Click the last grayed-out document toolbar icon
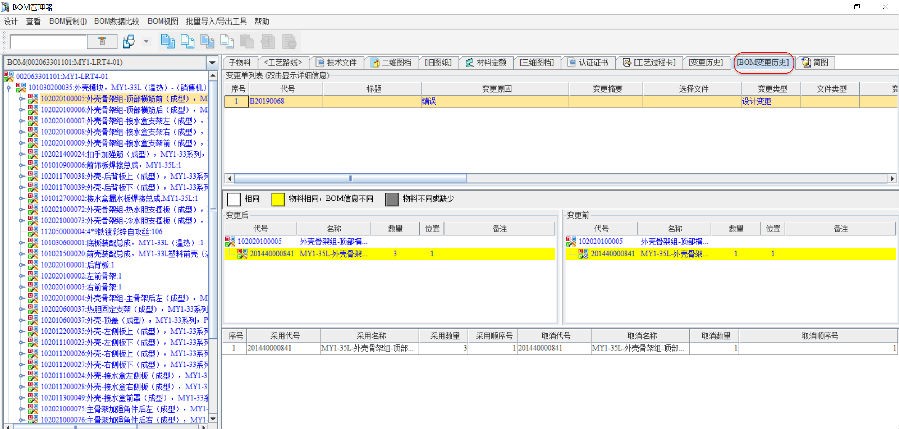Viewport: 899px width, 429px height. pos(287,42)
